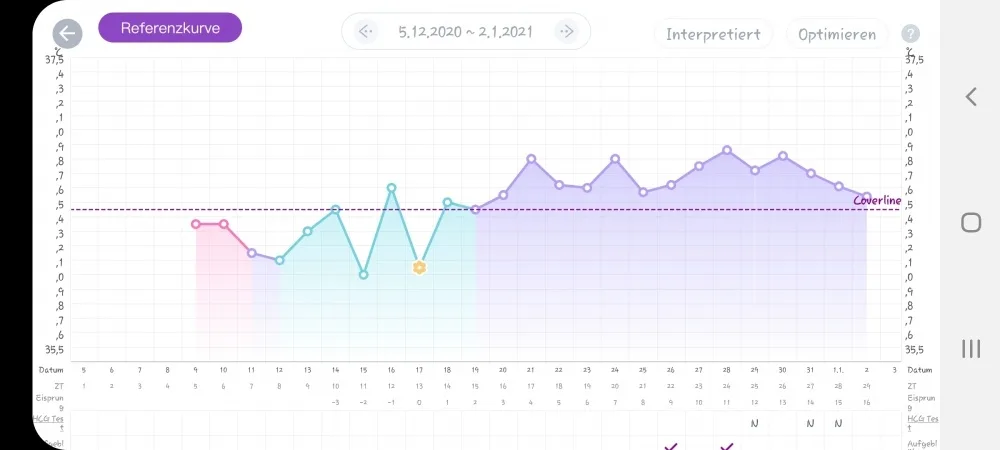Tap the back arrow icon

pyautogui.click(x=67, y=34)
